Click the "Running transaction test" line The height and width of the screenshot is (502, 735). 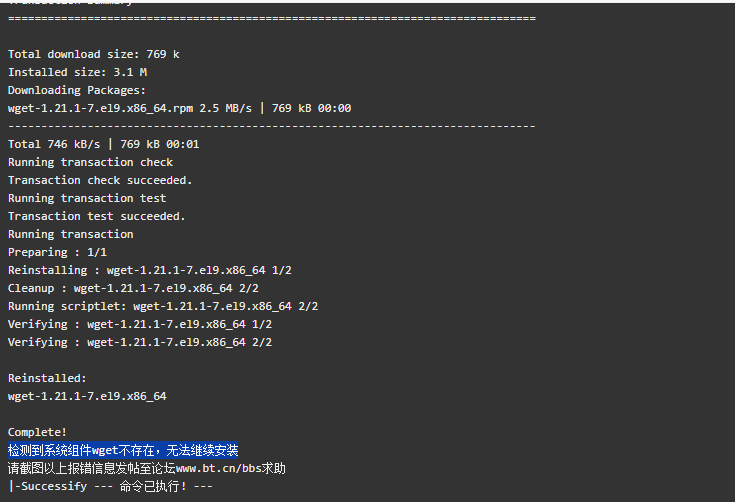(87, 198)
